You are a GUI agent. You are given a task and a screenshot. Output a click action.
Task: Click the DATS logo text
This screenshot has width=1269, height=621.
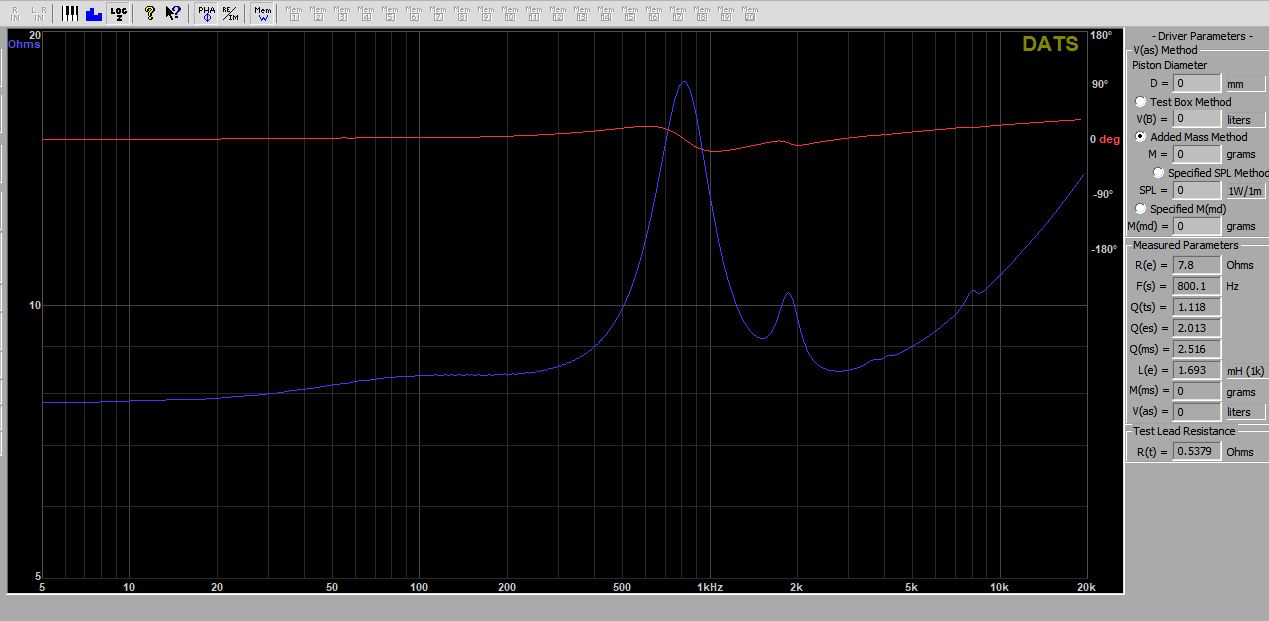click(x=1050, y=44)
